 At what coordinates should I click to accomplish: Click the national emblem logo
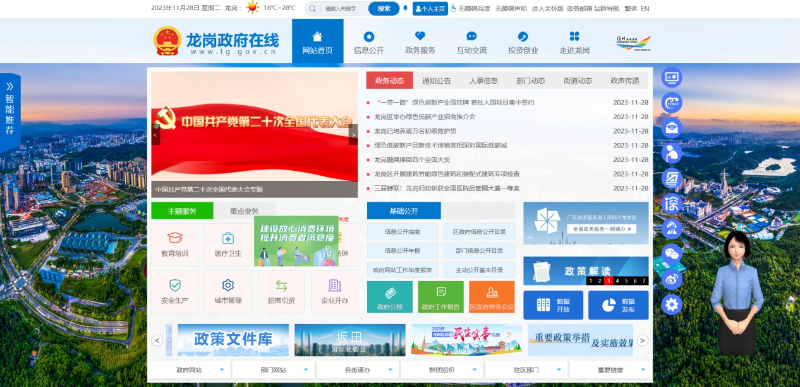(167, 41)
